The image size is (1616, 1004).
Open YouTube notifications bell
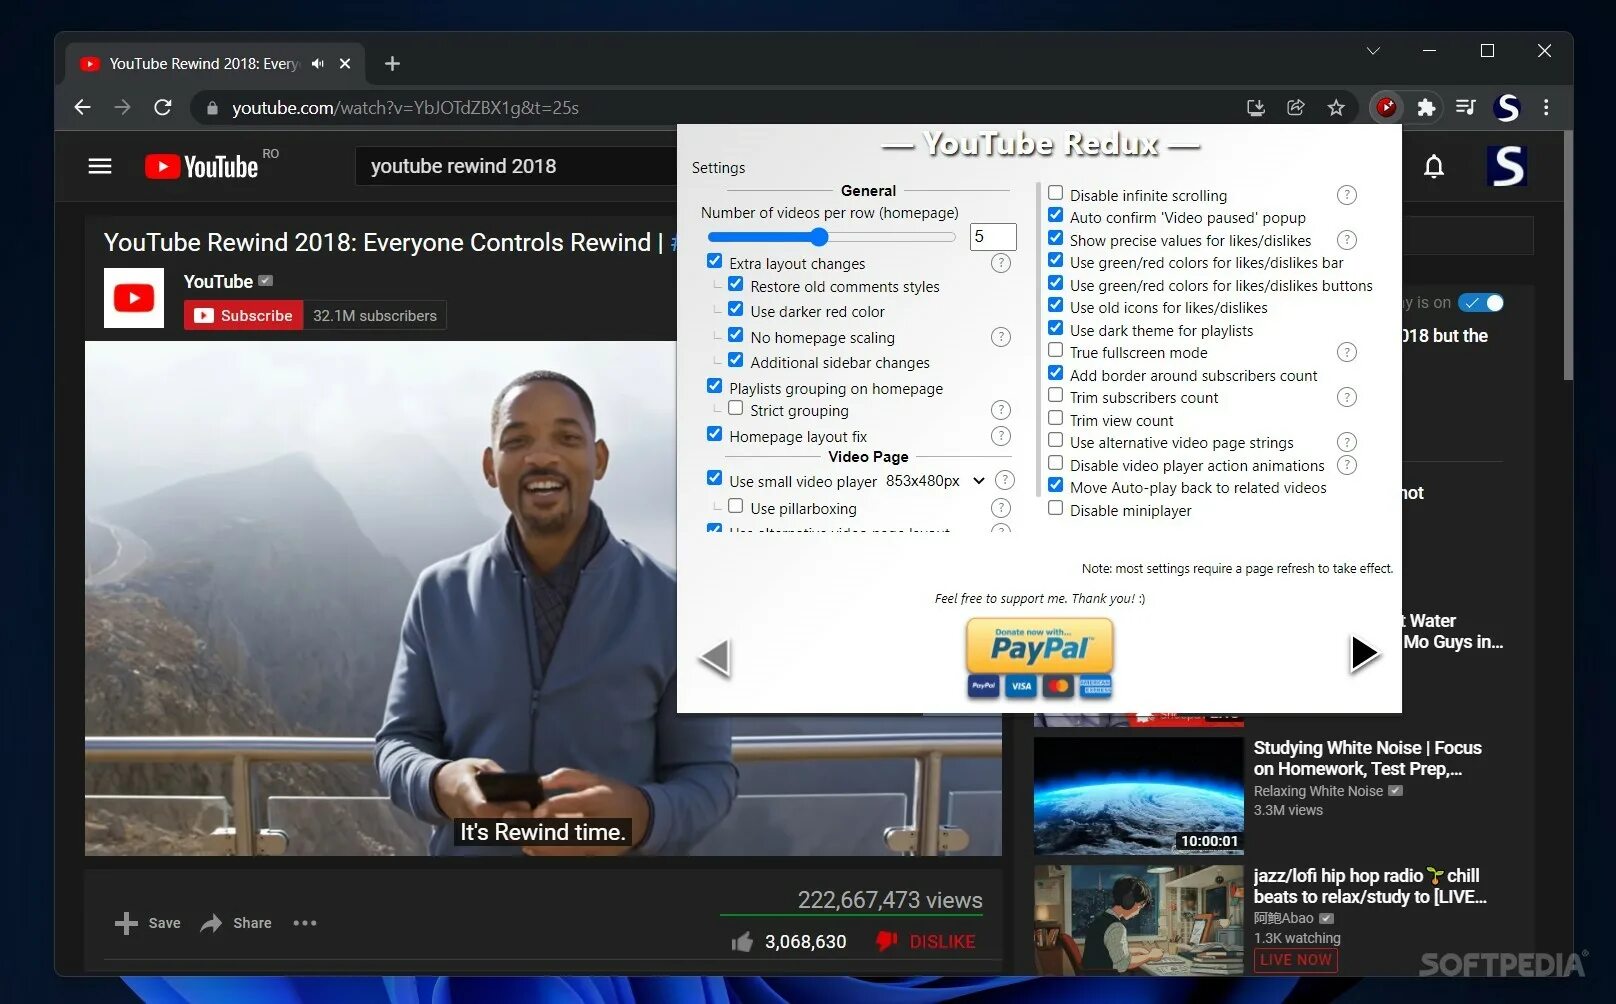(x=1434, y=166)
